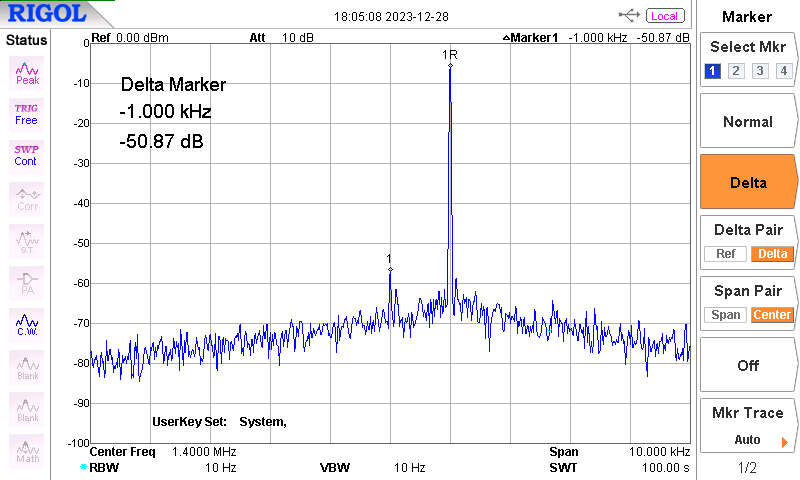The height and width of the screenshot is (480, 800).
Task: Click the RIGOL logo
Action: [x=47, y=13]
